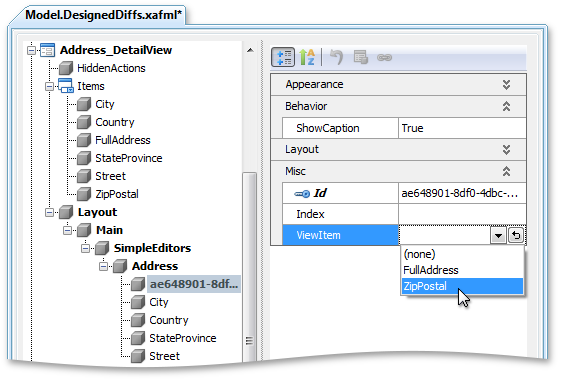Screen dimensions: 561x383
Task: Select Country under Items node
Action: click(x=114, y=122)
